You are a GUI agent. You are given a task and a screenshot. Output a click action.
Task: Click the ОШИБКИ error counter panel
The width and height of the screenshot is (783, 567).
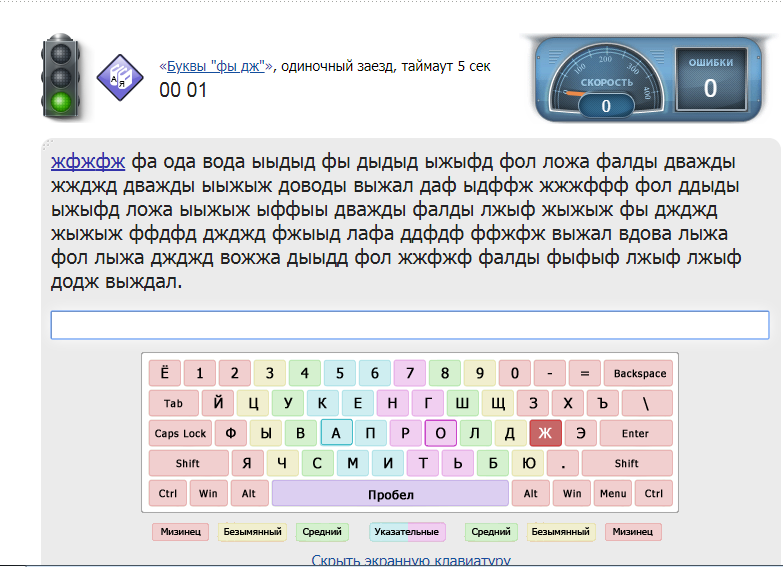click(x=711, y=79)
